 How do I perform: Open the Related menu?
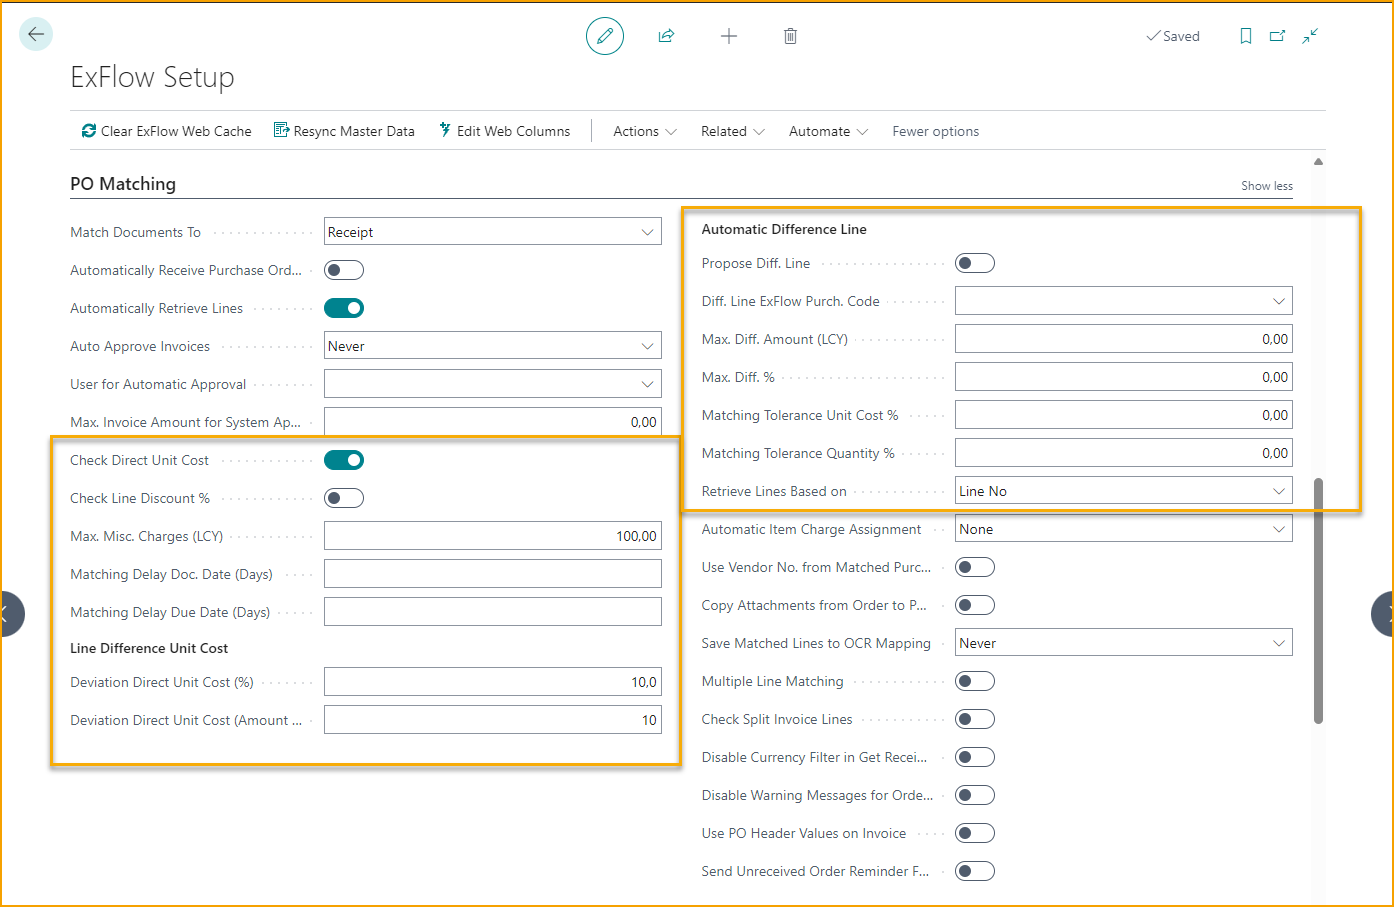[732, 131]
